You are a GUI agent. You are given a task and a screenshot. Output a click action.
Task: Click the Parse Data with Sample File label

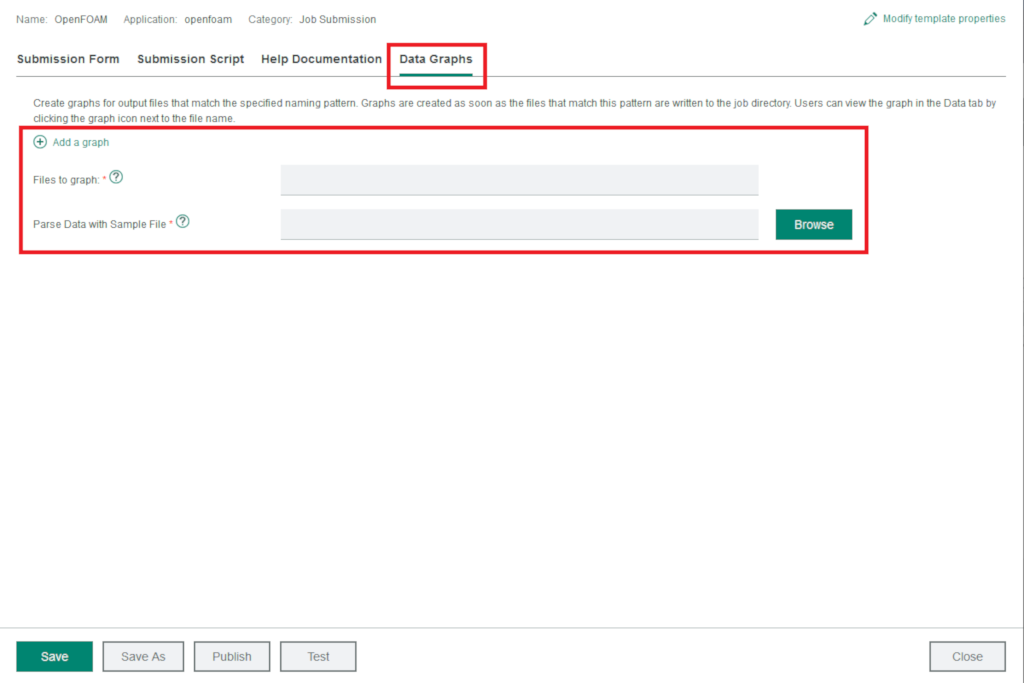[100, 225]
